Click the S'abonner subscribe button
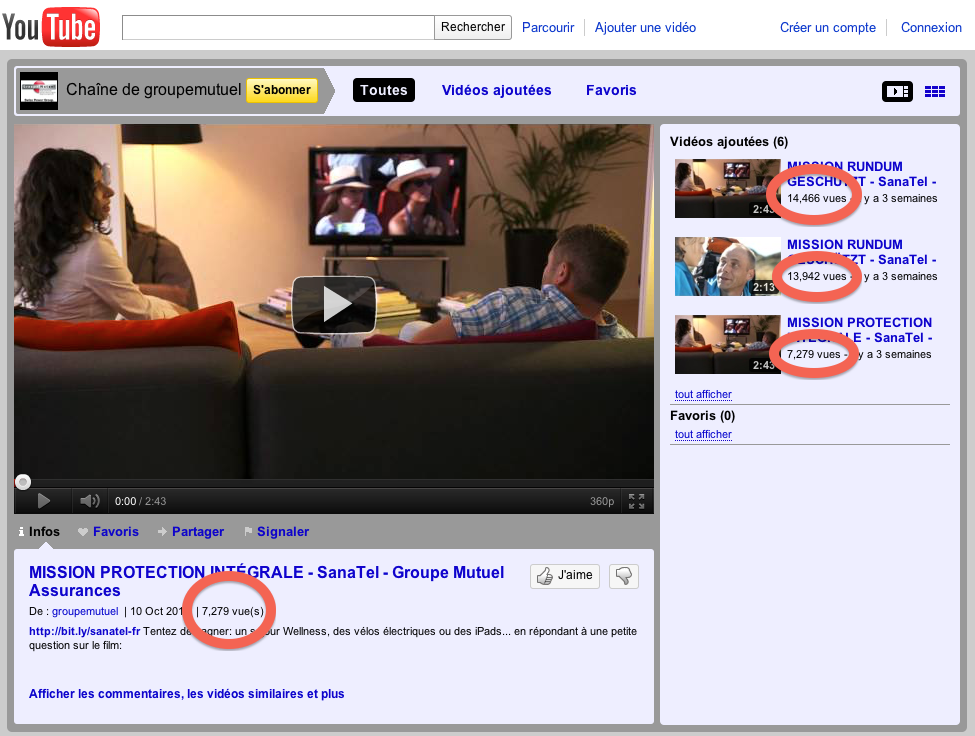This screenshot has height=736, width=975. tap(282, 90)
